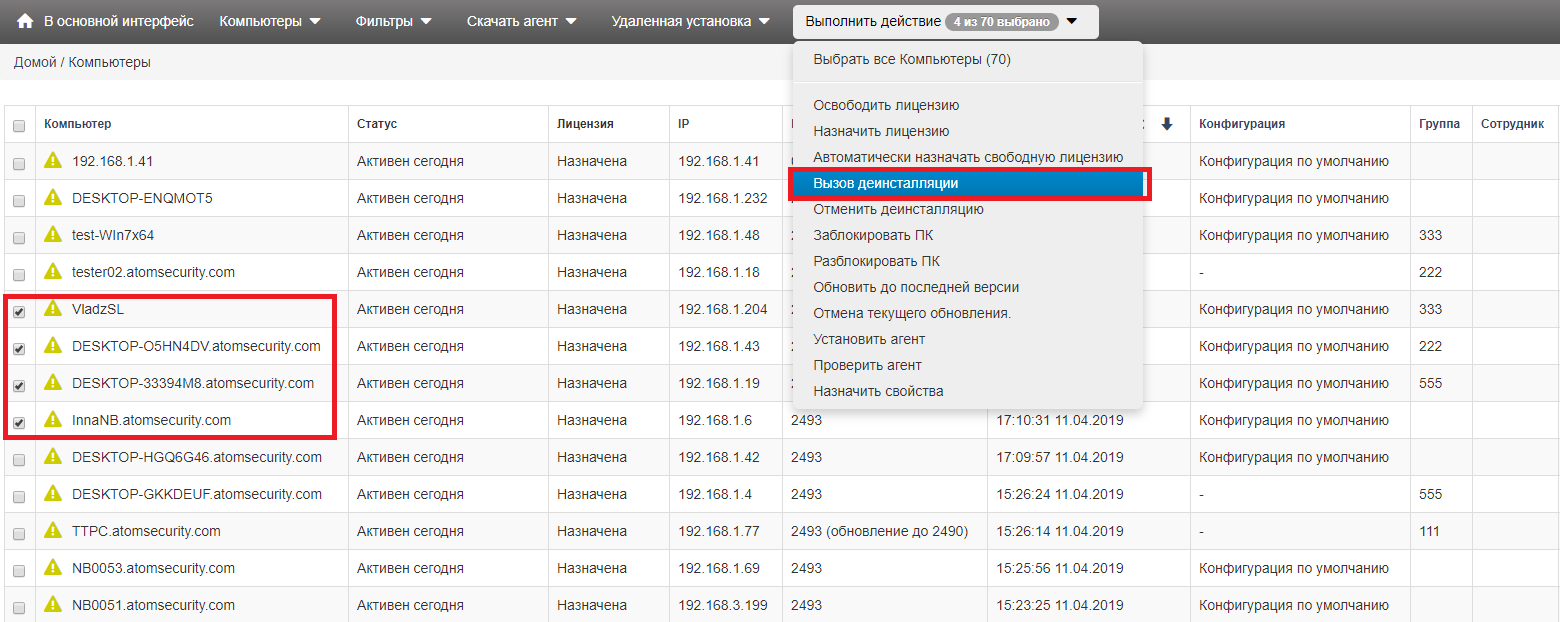Click Домой breadcrumb link
1560x622 pixels.
click(36, 62)
